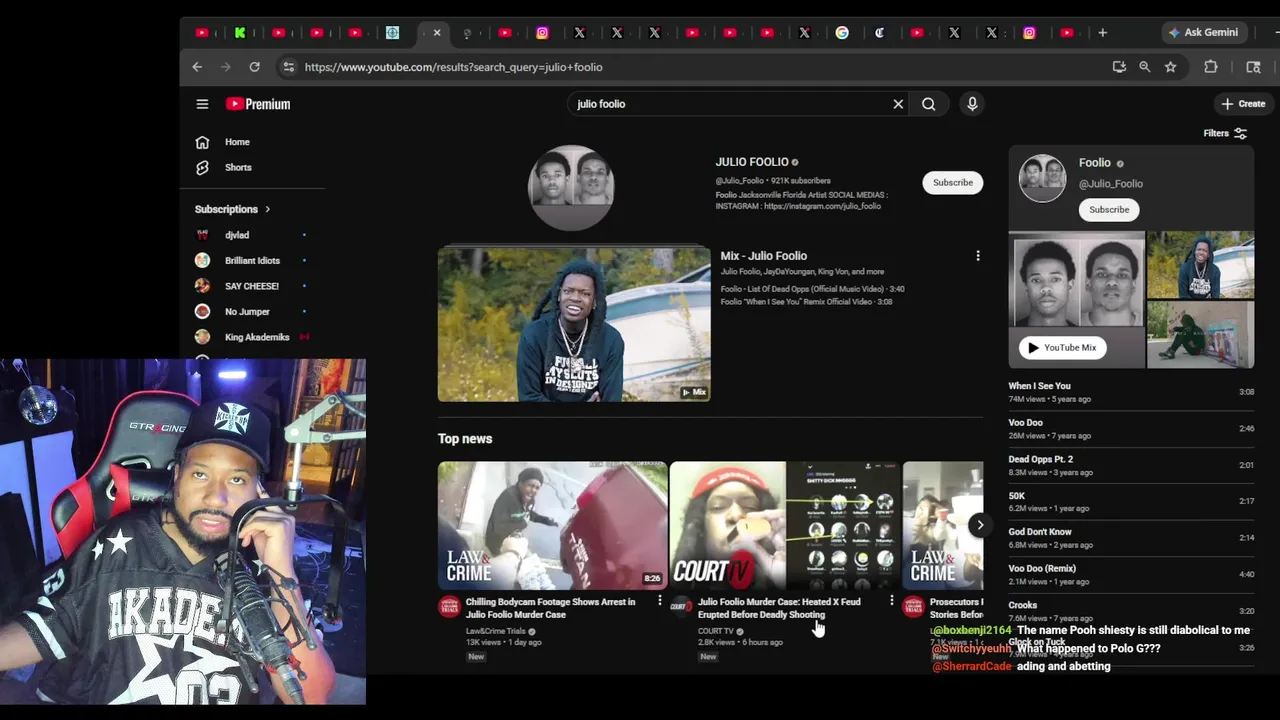This screenshot has width=1280, height=720.
Task: Open Julio Foolio Murder Case COURT TV thumbnail
Action: [784, 525]
